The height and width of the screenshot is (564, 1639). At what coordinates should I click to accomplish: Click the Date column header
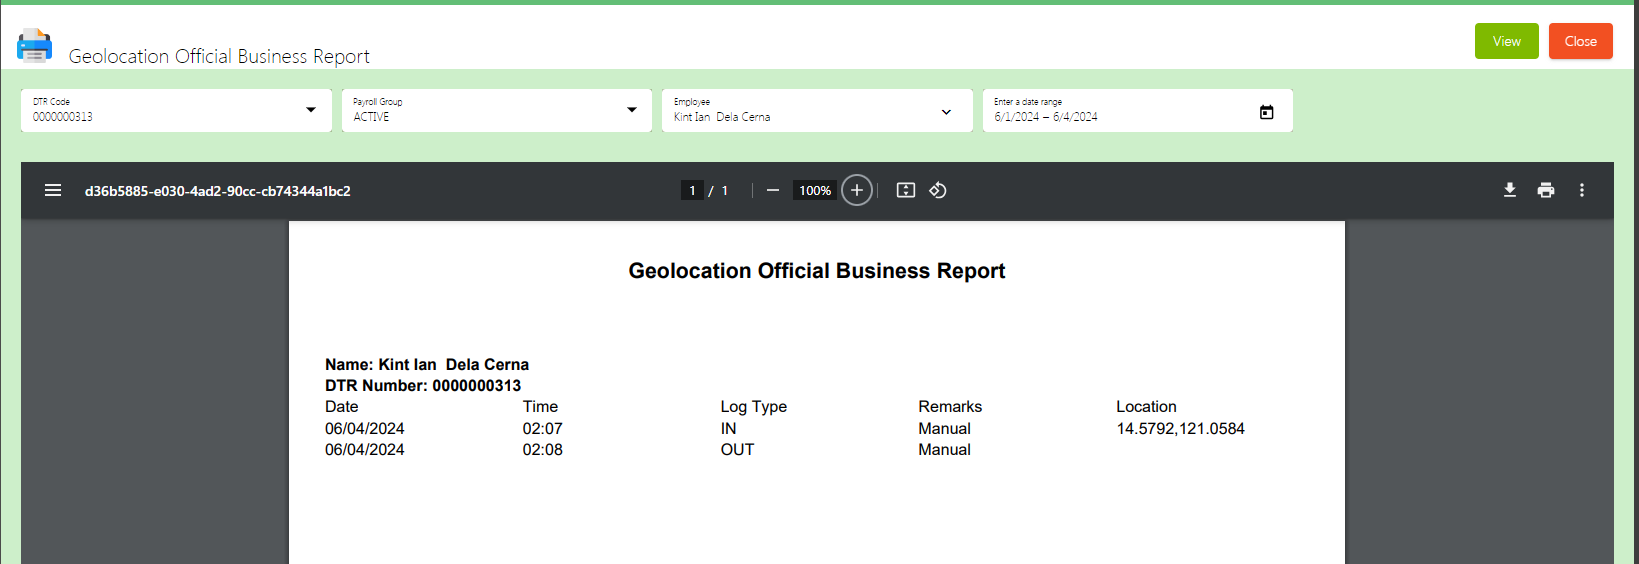342,407
